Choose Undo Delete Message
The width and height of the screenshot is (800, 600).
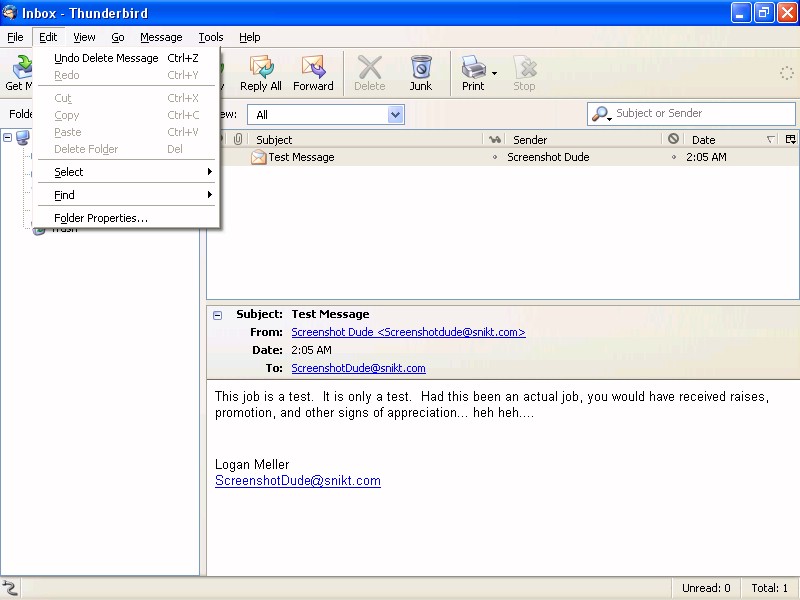(127, 58)
